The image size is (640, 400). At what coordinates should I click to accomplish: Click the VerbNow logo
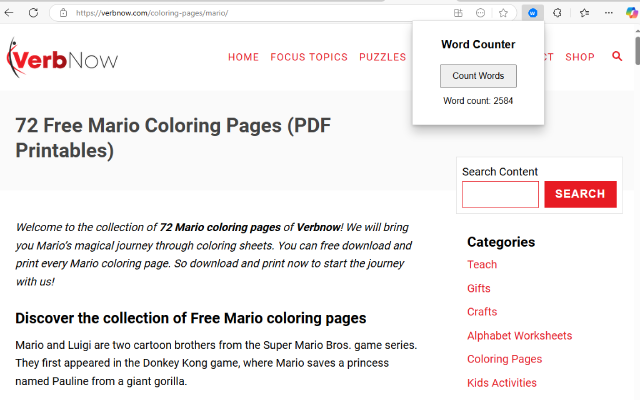pyautogui.click(x=62, y=58)
